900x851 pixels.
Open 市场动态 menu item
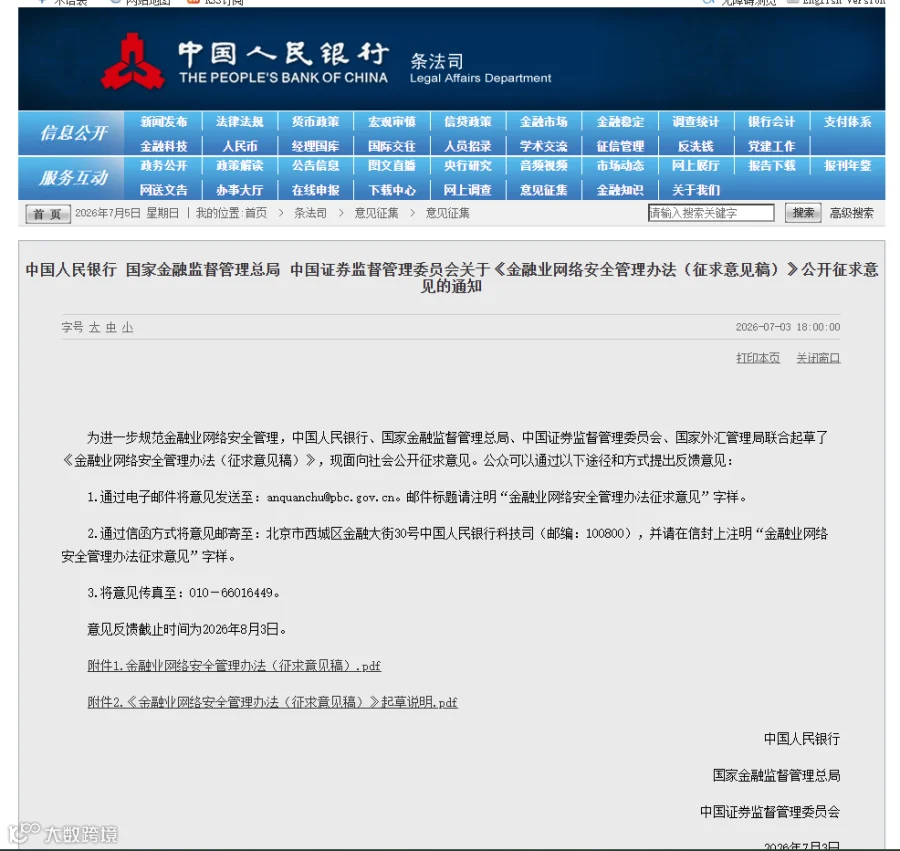(620, 166)
